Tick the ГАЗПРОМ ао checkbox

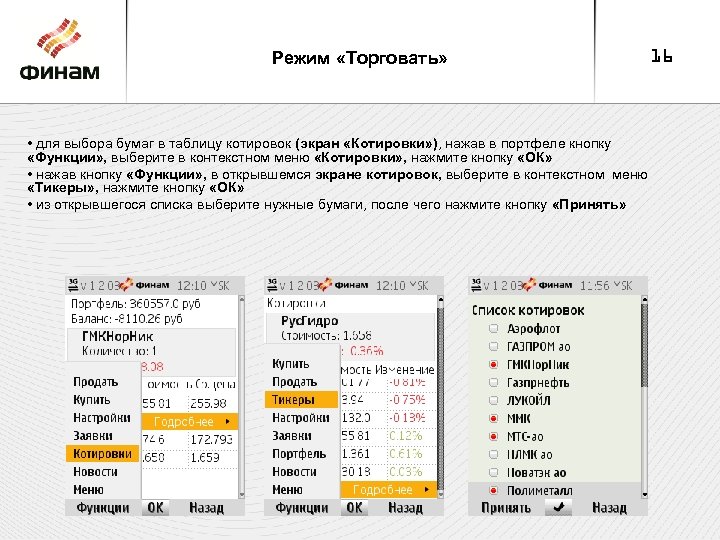[x=493, y=347]
